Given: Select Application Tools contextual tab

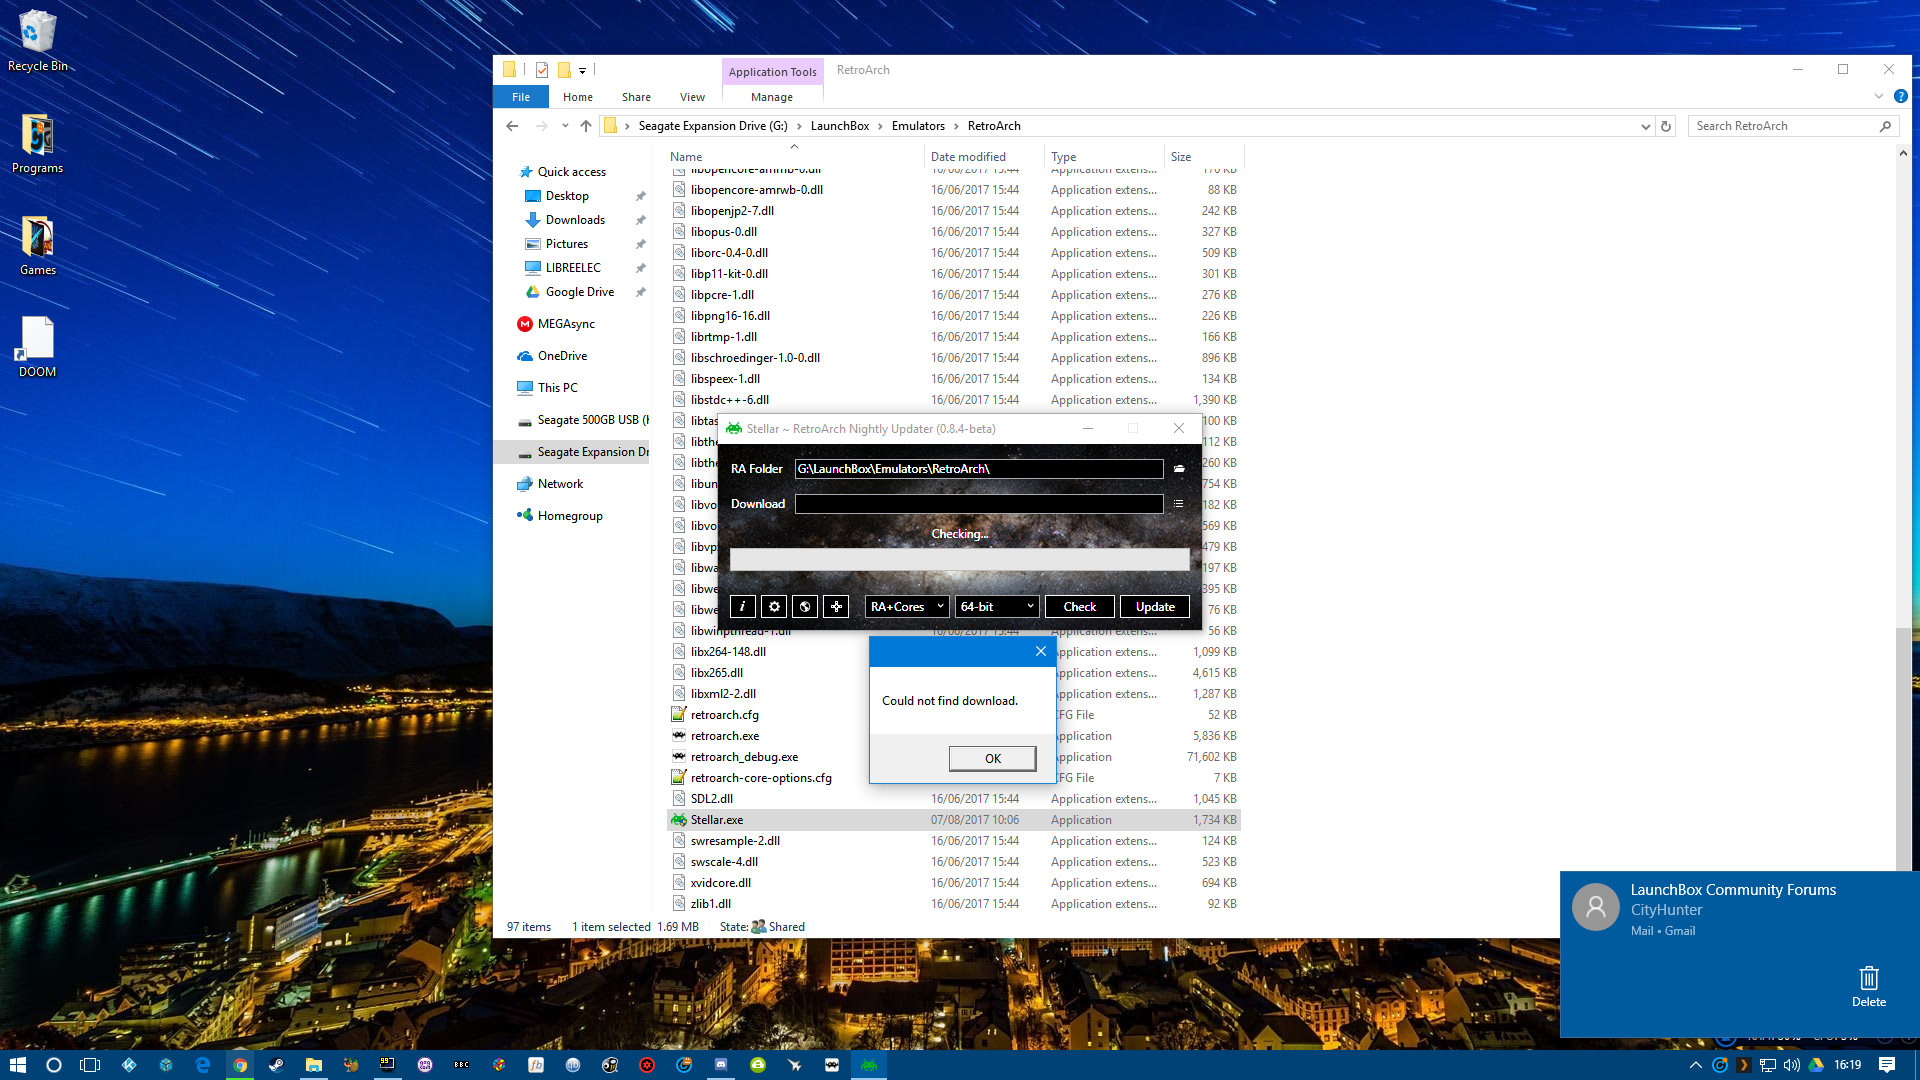Looking at the screenshot, I should click(x=772, y=71).
